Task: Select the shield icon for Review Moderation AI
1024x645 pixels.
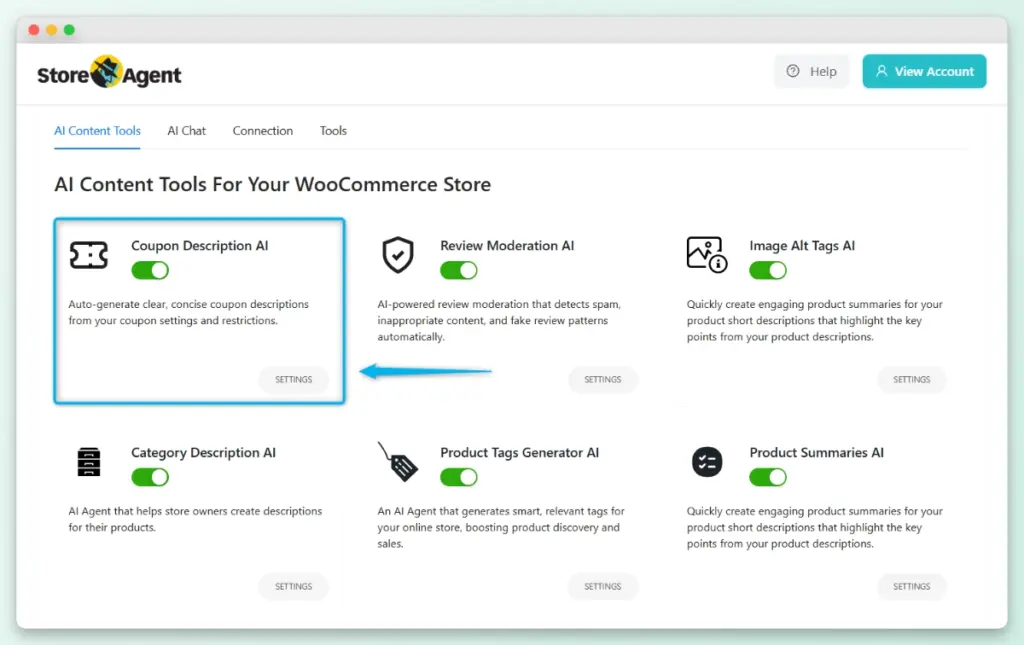Action: (x=398, y=254)
